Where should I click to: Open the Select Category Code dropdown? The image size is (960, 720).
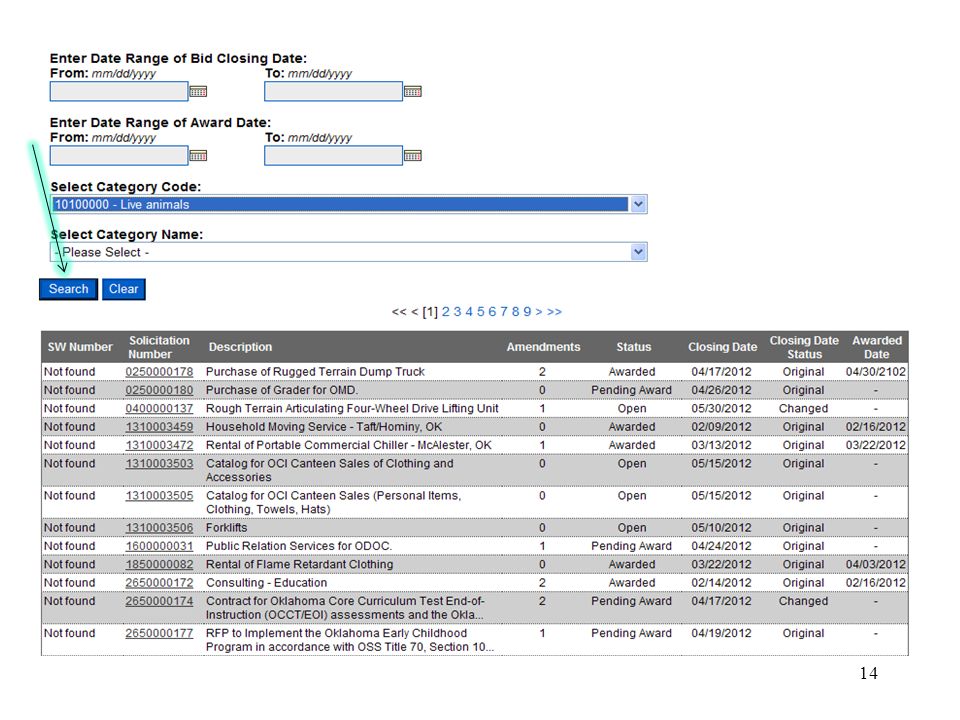tap(348, 204)
